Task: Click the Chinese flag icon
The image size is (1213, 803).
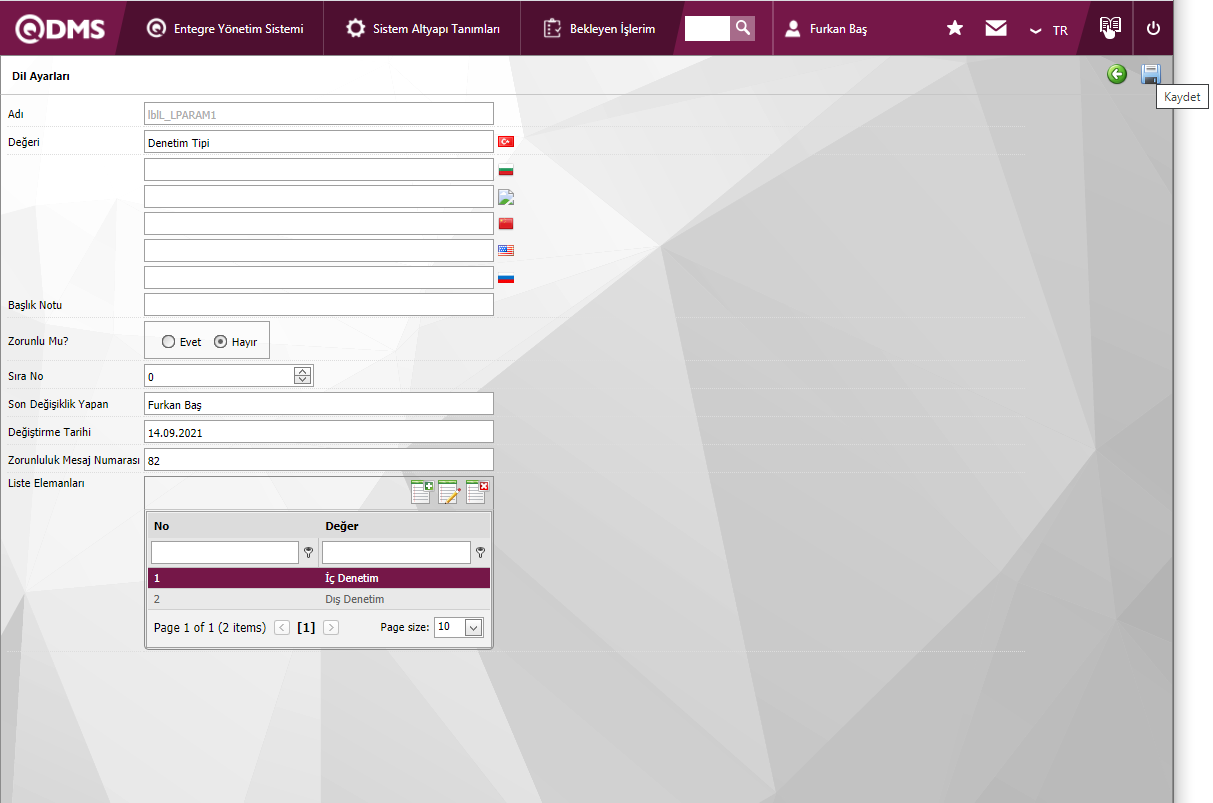Action: pos(506,223)
